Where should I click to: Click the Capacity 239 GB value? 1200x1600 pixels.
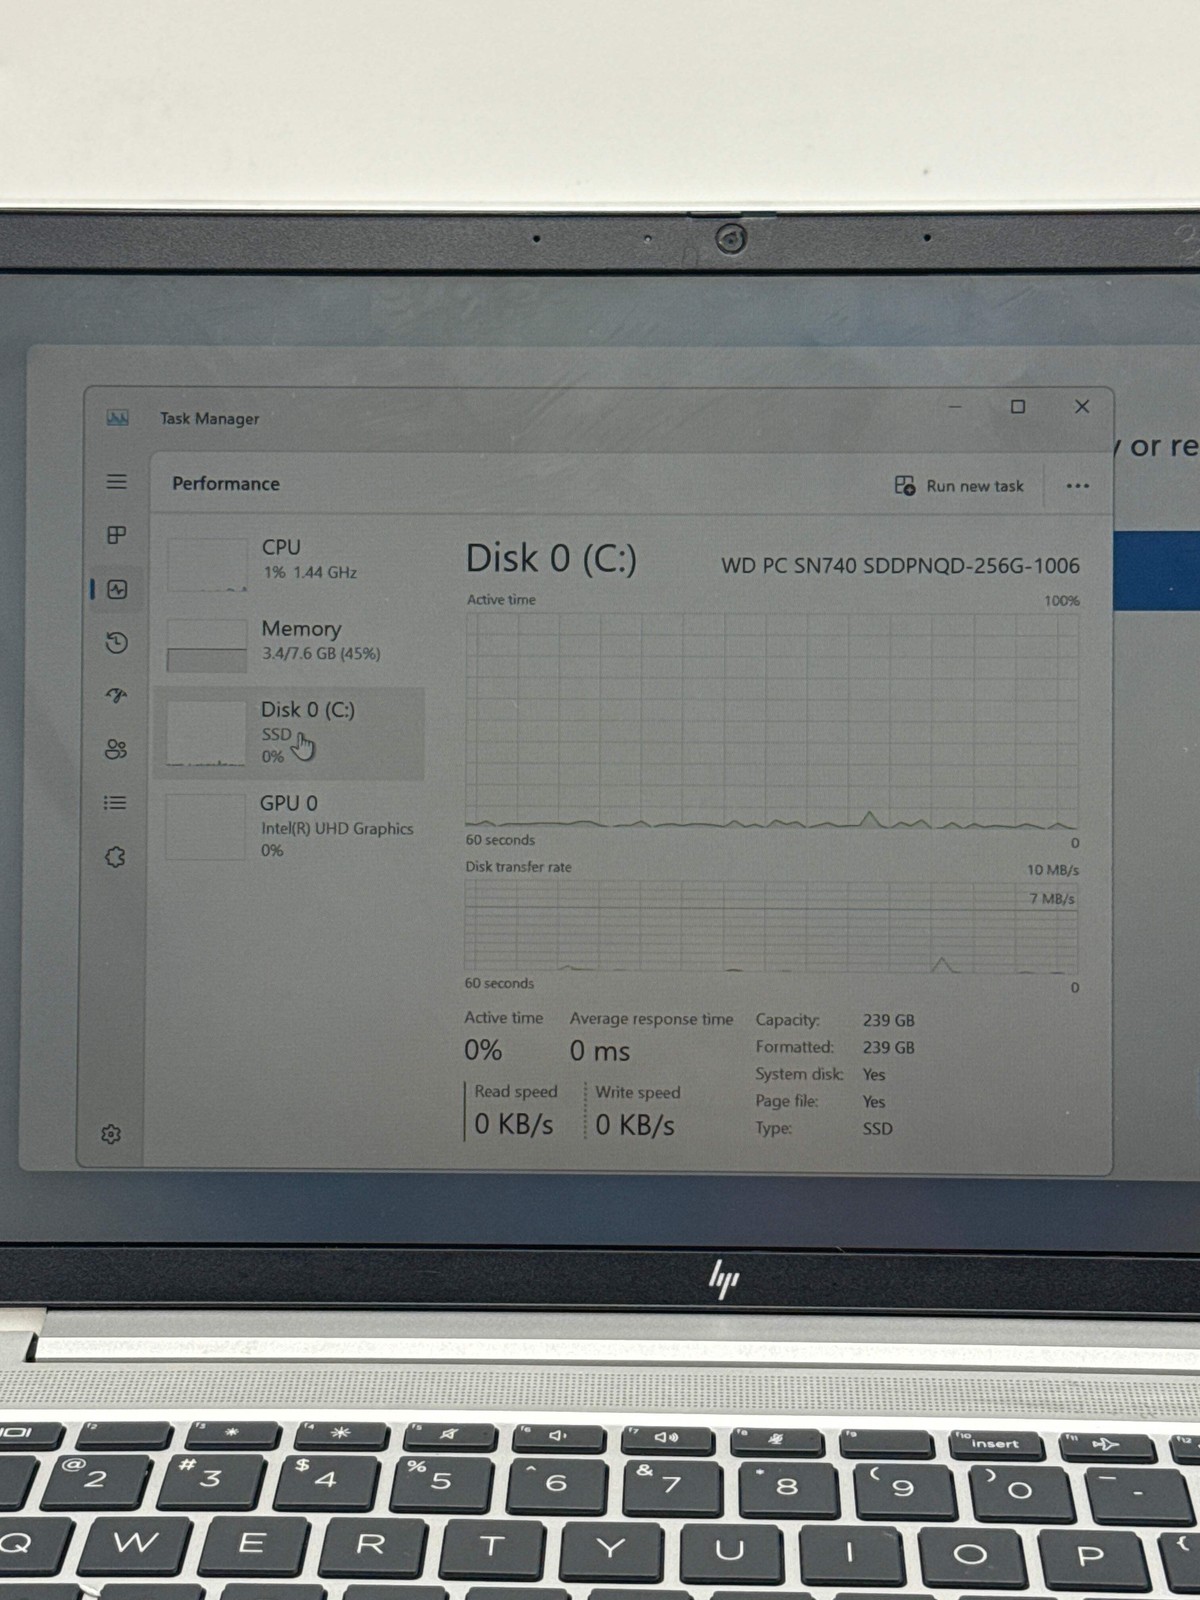(x=889, y=1021)
